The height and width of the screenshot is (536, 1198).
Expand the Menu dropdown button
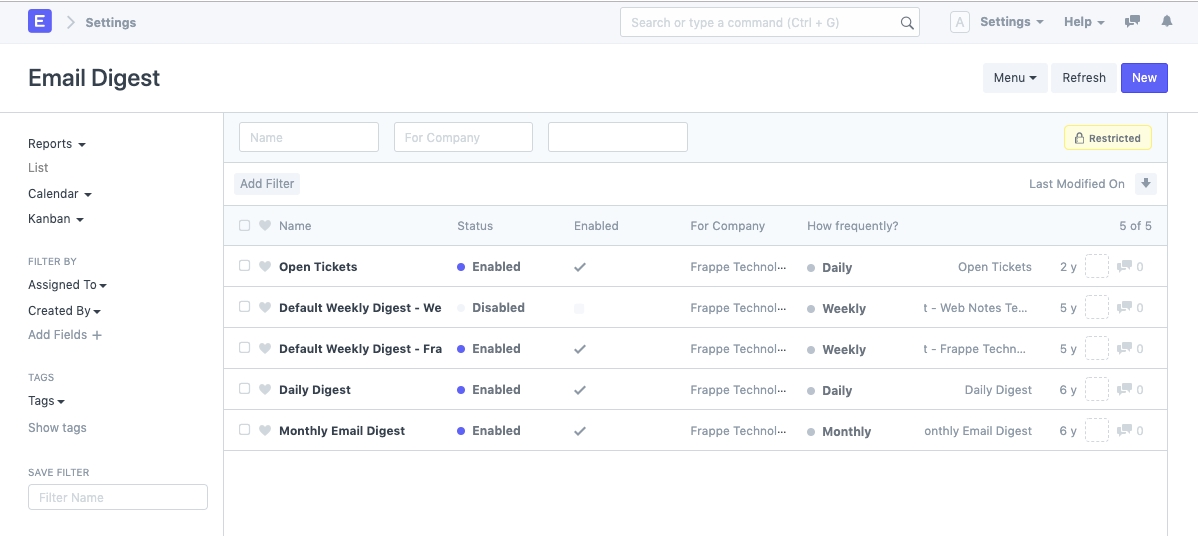[x=1014, y=78]
